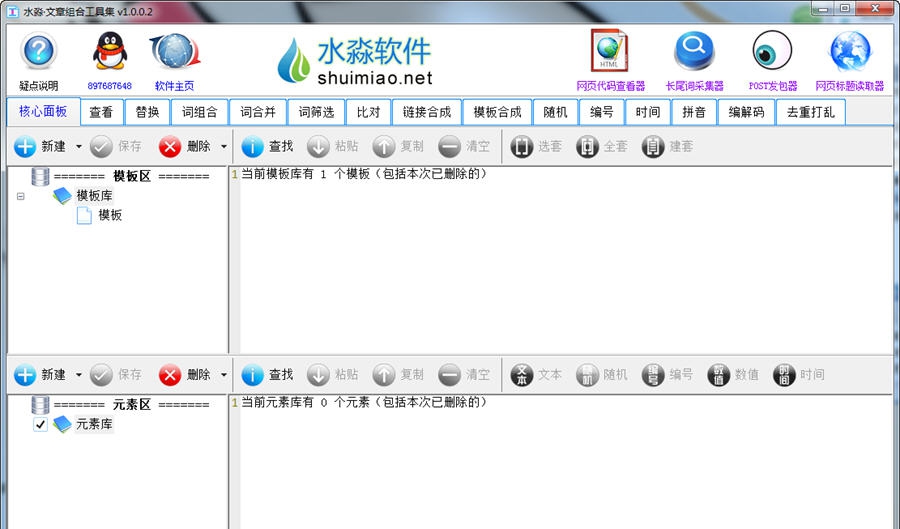This screenshot has width=900, height=529.
Task: Open template 新建 dropdown arrow
Action: (79, 146)
